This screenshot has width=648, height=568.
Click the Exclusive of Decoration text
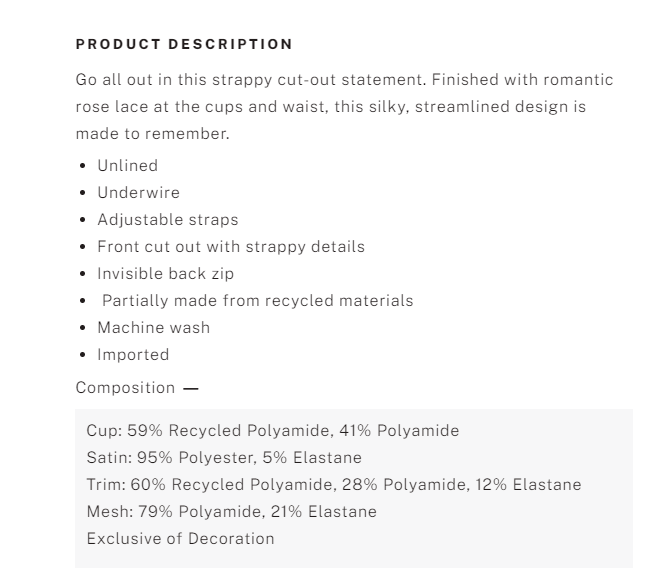tap(181, 539)
